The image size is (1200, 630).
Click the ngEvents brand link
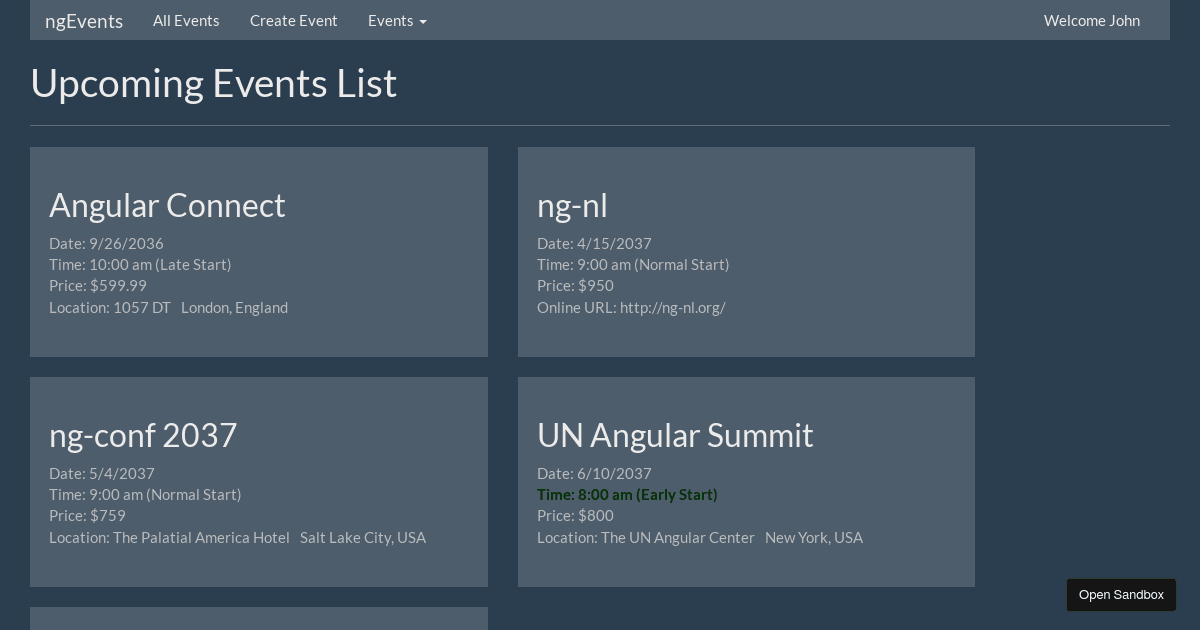pos(84,21)
